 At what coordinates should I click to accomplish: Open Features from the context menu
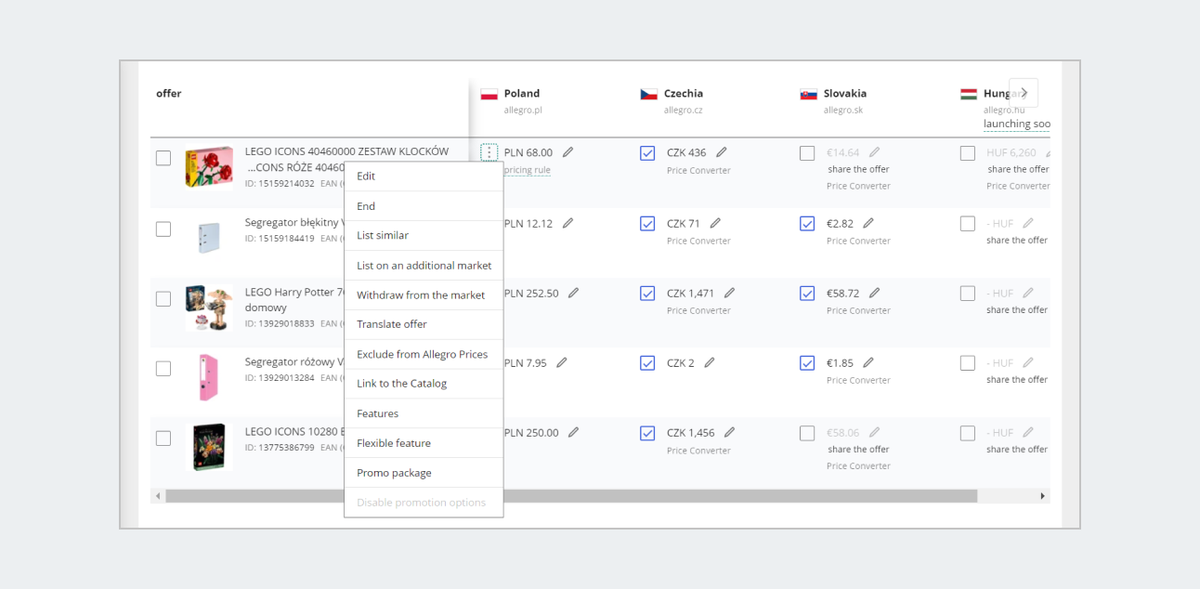point(424,413)
